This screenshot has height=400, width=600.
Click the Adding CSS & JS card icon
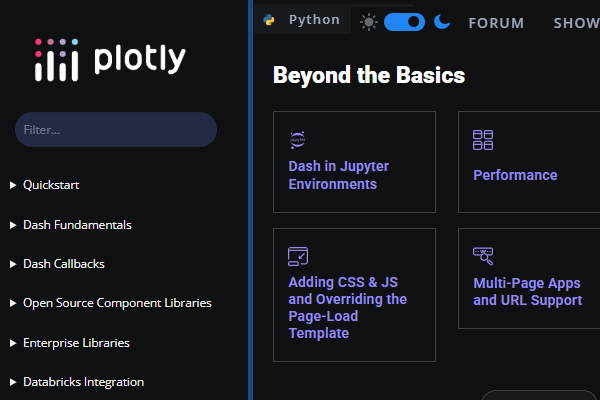pyautogui.click(x=298, y=256)
